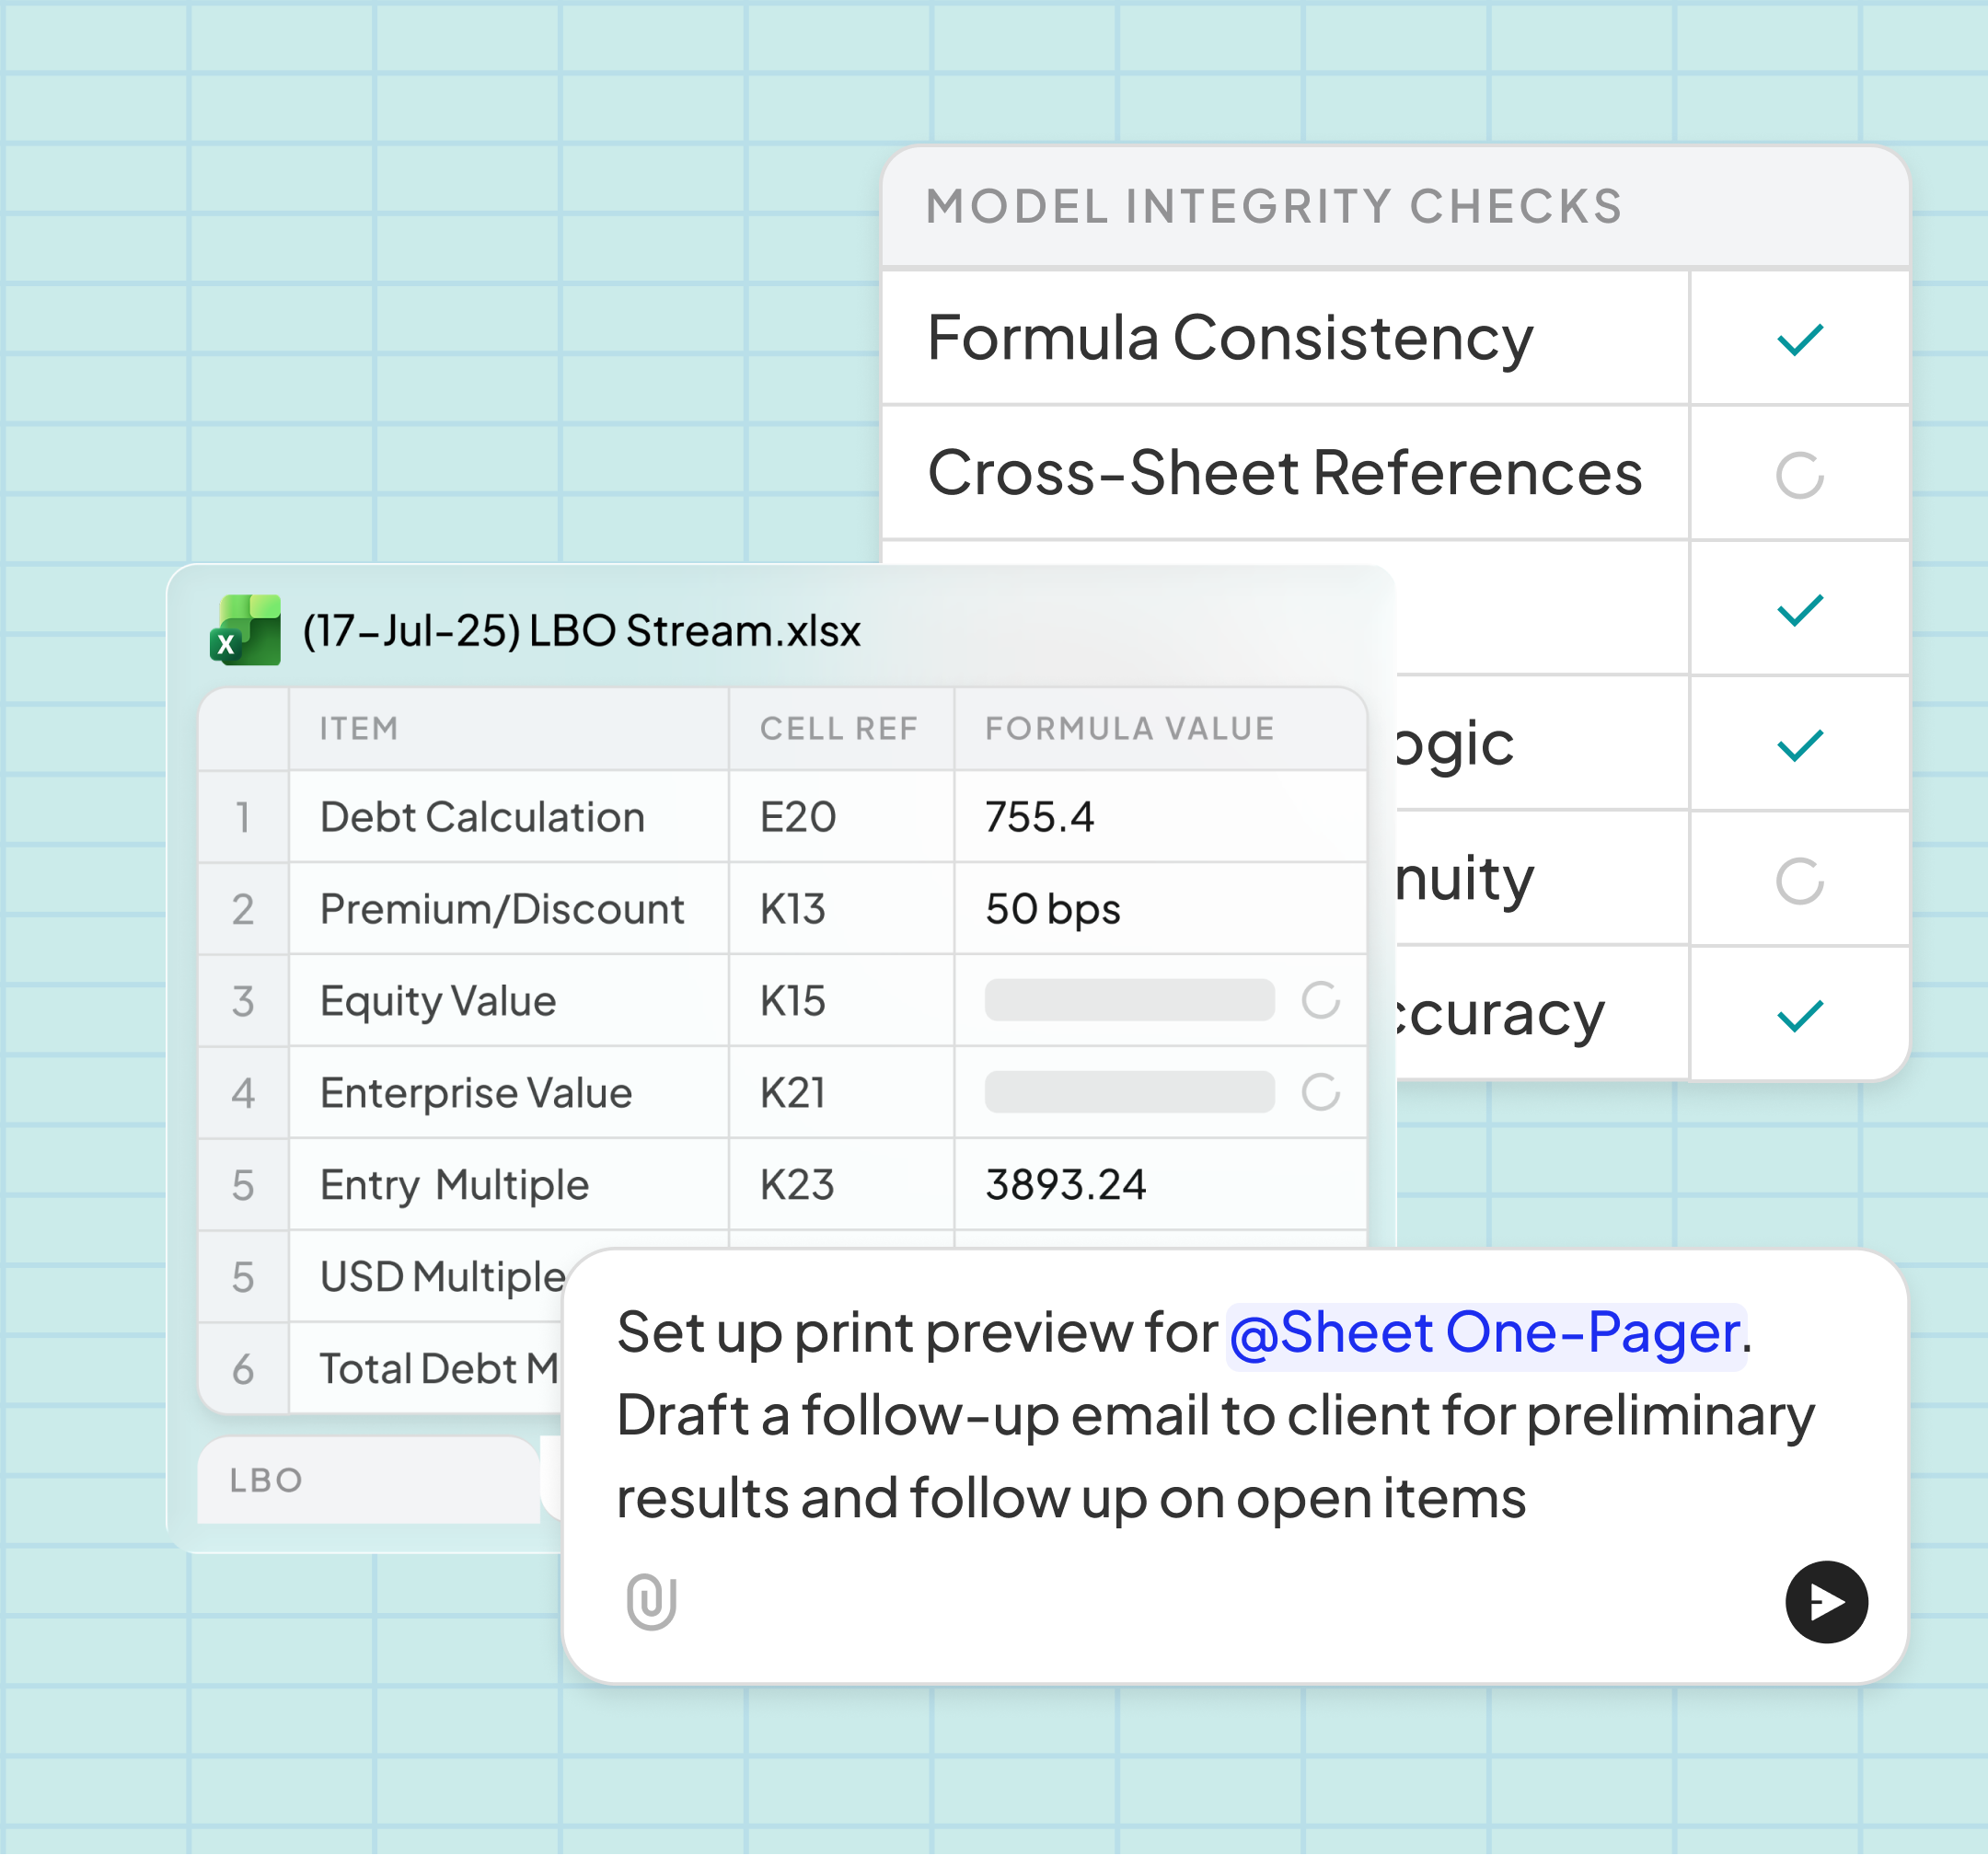
Task: Click the Equity Value loading spinner
Action: [1320, 999]
